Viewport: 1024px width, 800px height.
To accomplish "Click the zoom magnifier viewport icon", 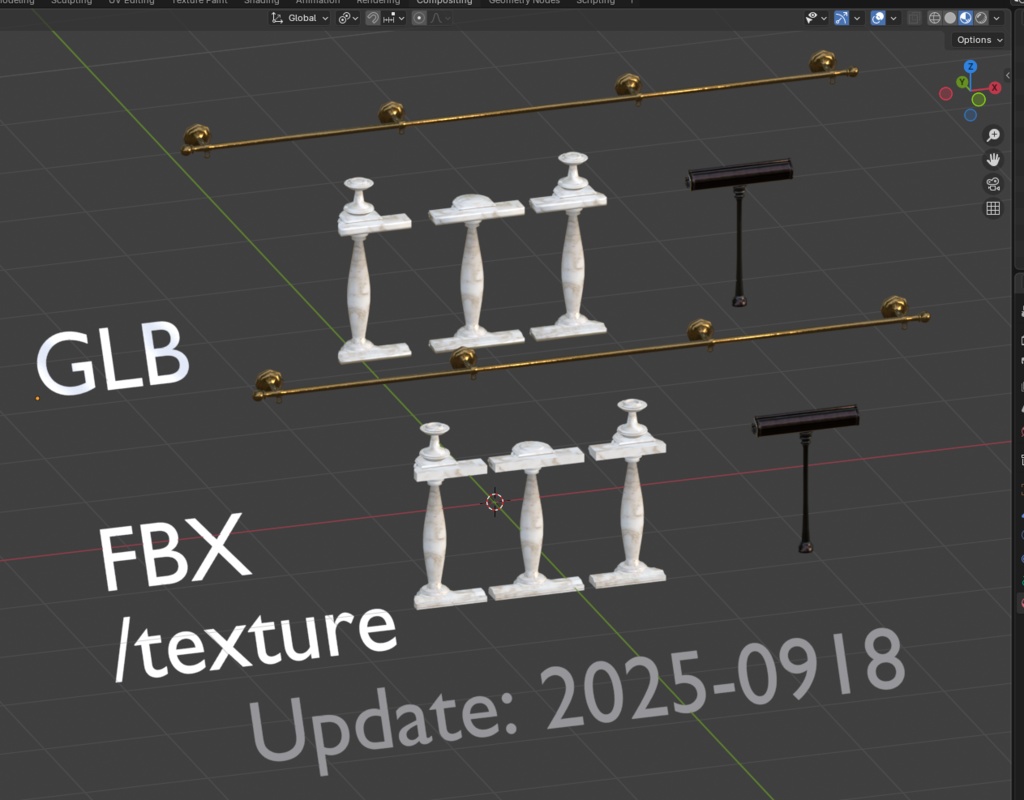I will [x=993, y=135].
